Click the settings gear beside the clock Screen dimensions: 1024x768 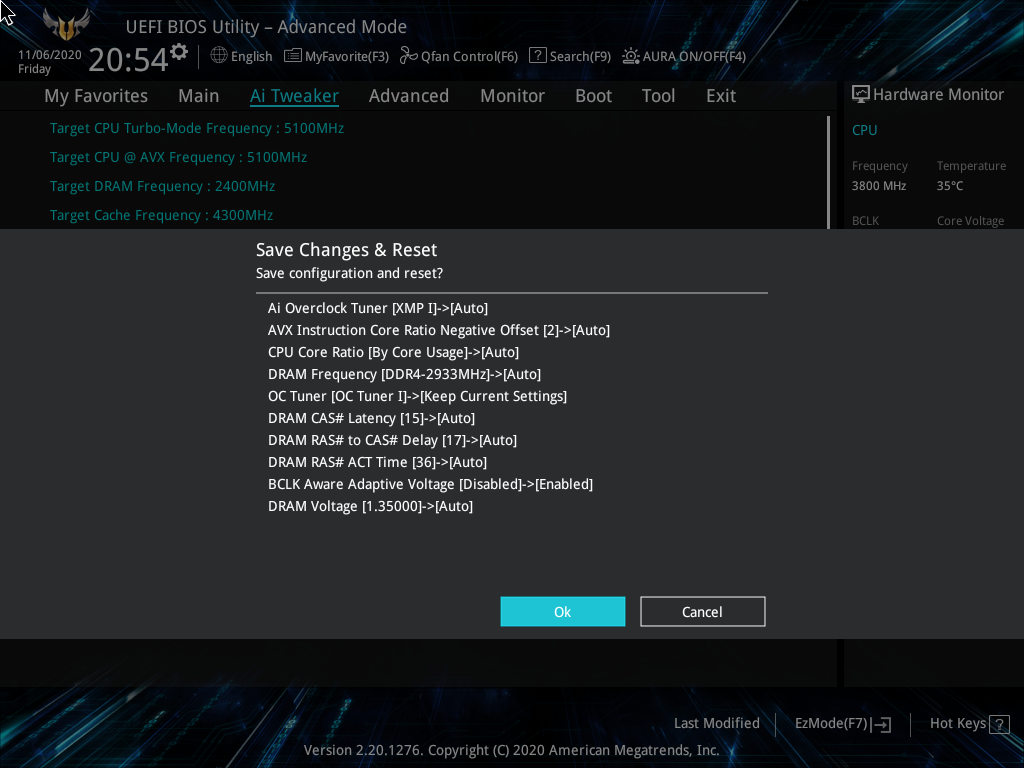(x=179, y=52)
